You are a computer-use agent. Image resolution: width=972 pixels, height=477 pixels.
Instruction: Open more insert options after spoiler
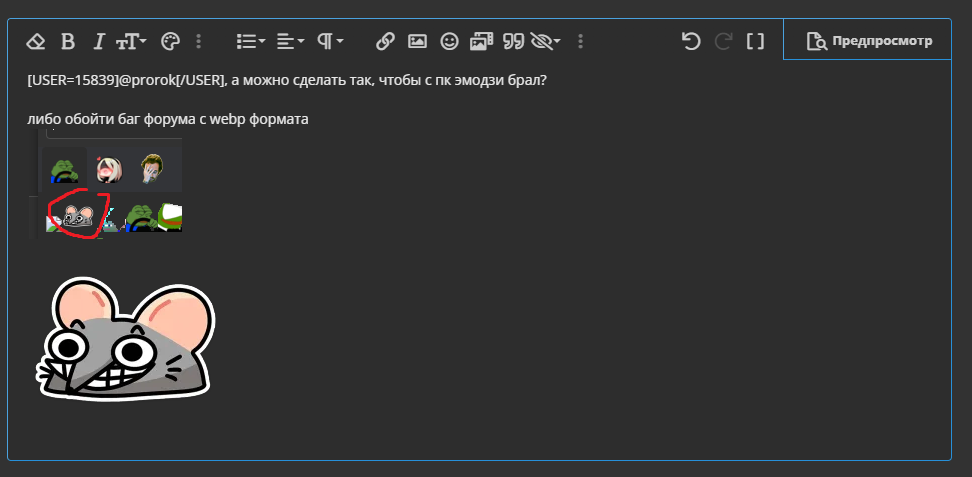click(x=580, y=42)
